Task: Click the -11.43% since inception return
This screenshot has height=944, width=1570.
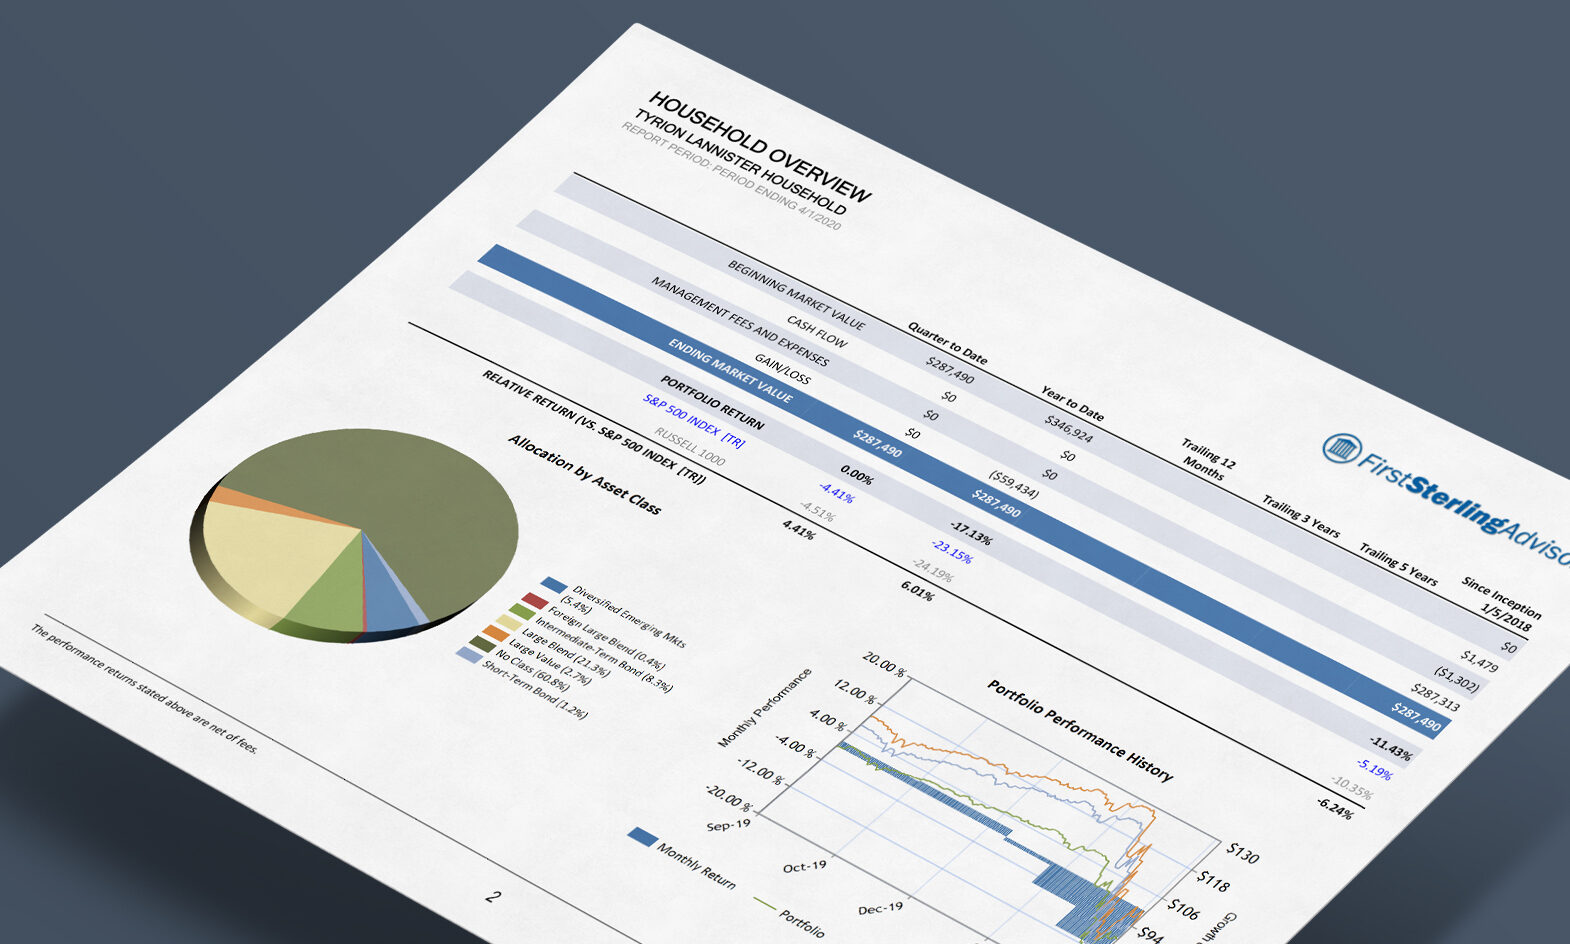Action: (x=1390, y=748)
